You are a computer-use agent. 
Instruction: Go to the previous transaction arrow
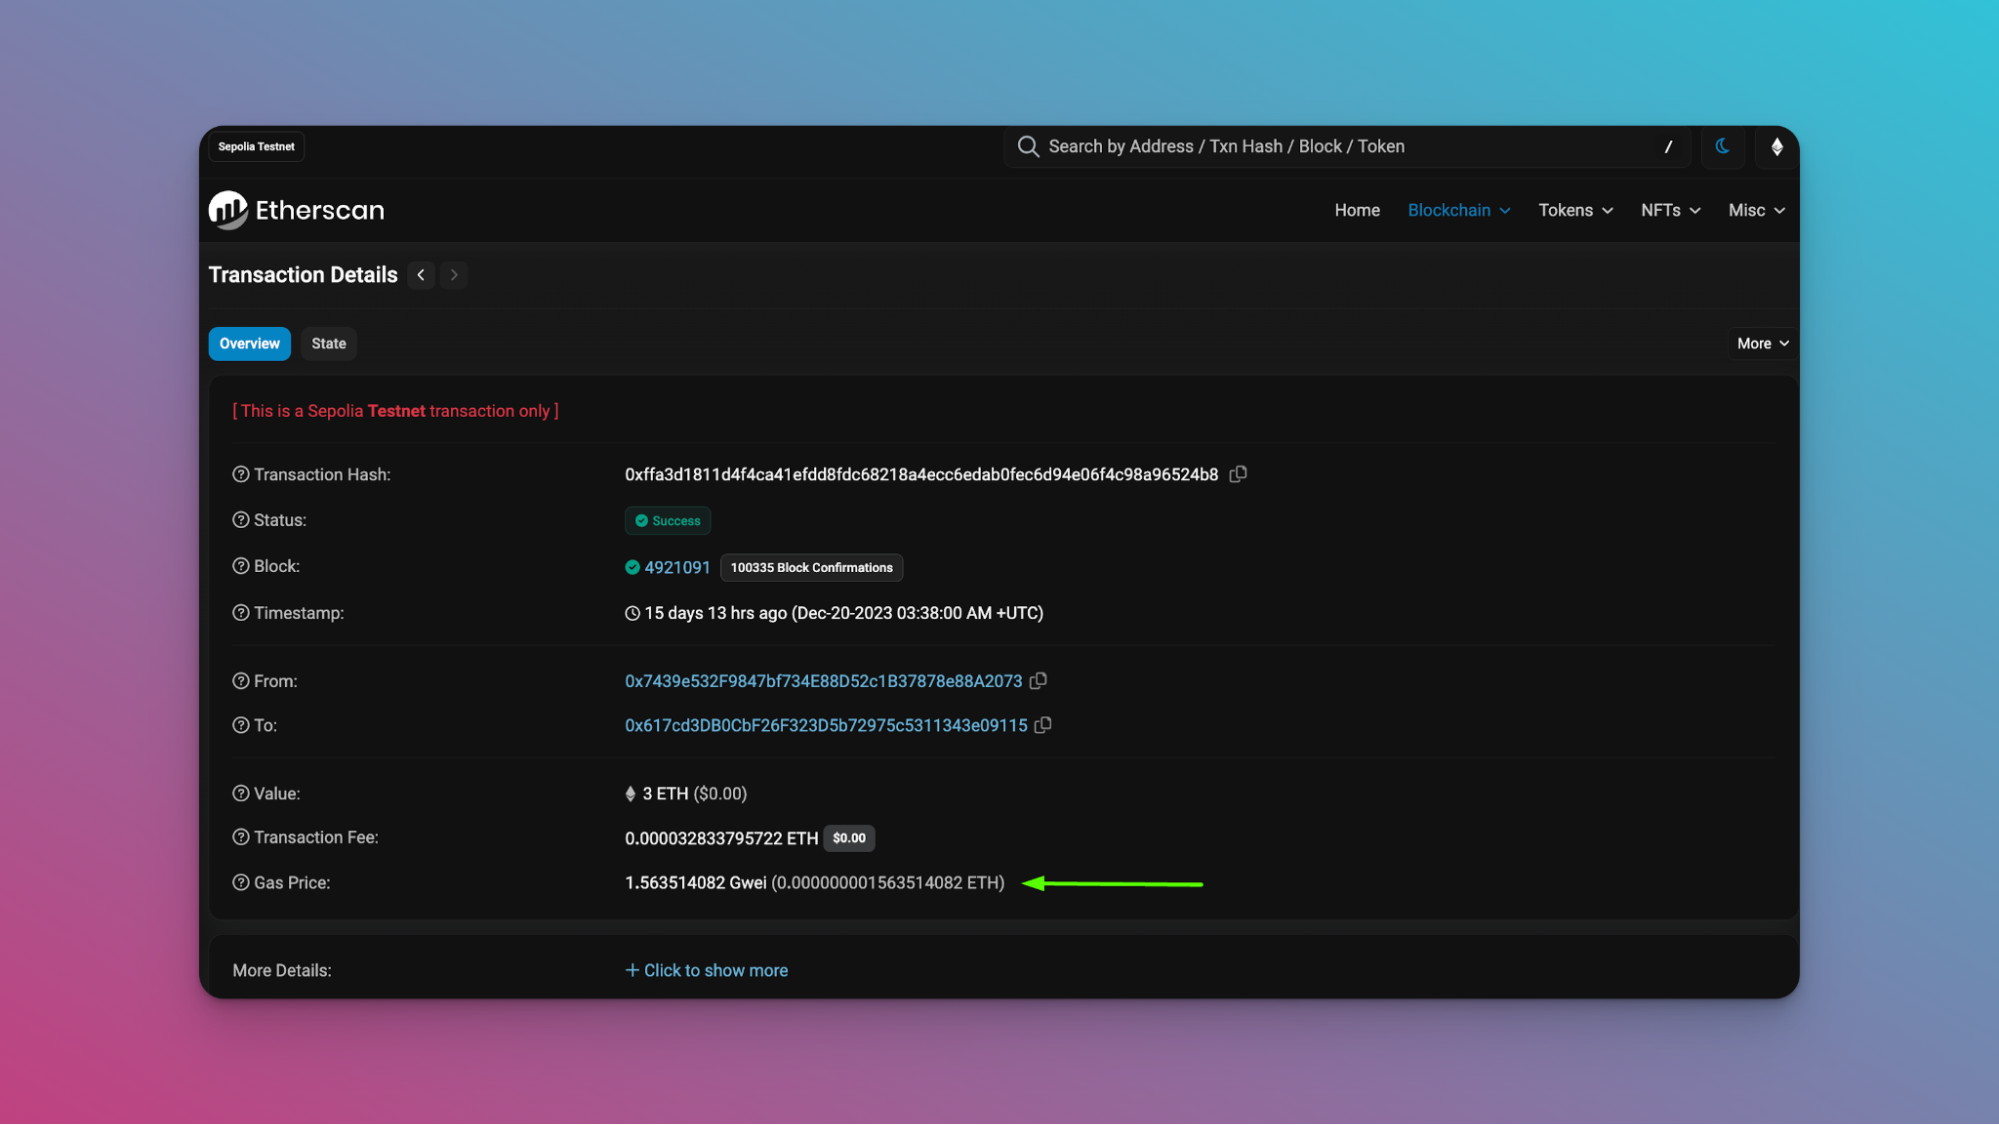421,275
